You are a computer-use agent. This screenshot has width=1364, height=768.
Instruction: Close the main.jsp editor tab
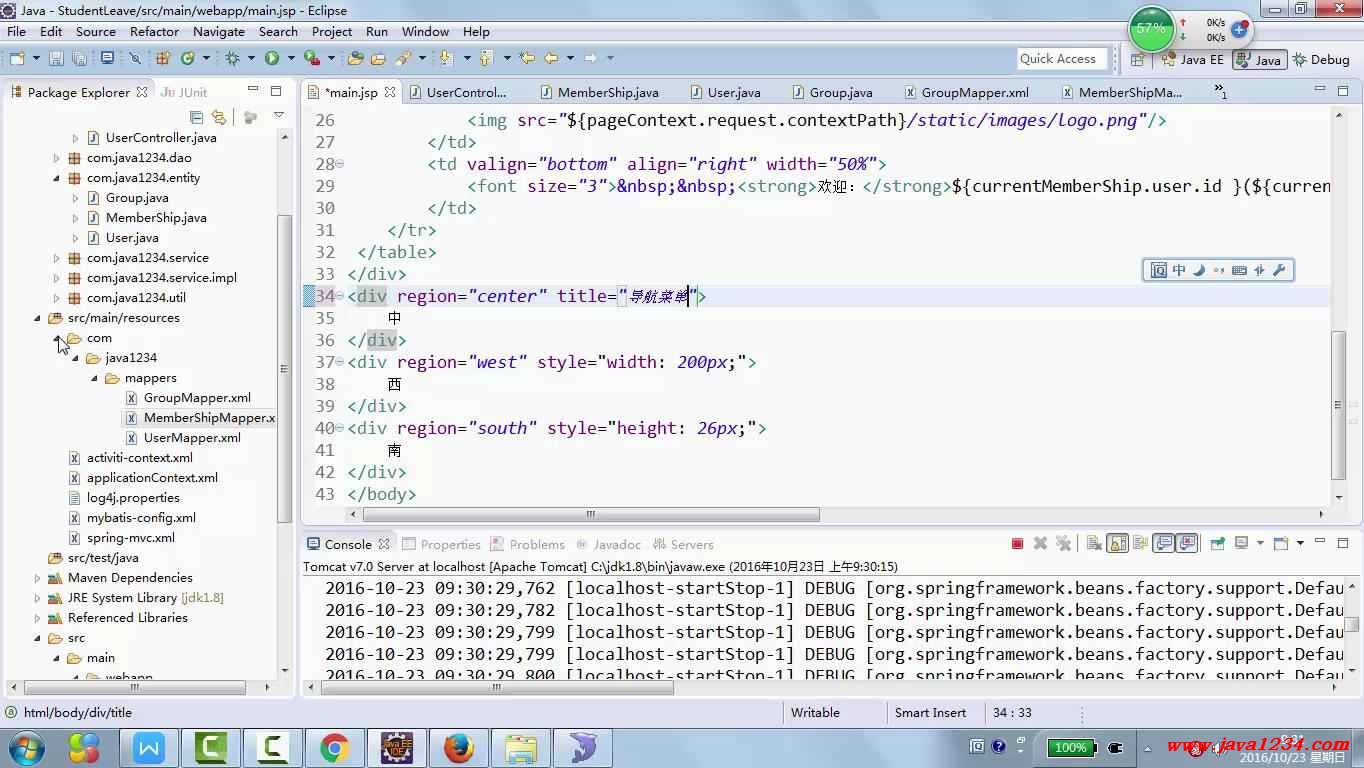coord(389,92)
